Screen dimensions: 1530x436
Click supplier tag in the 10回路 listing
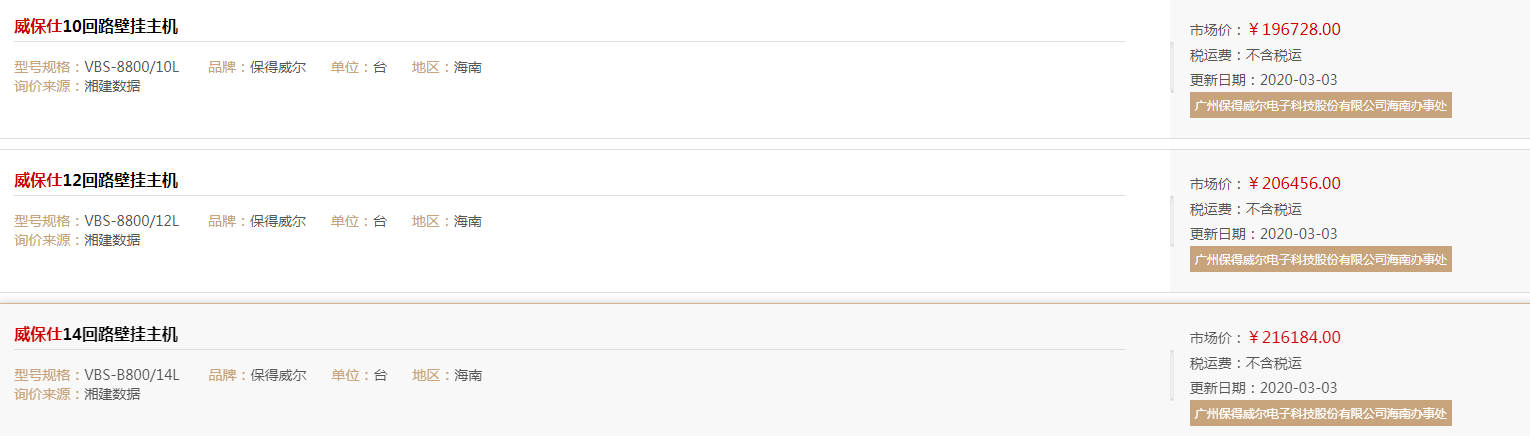click(1321, 105)
